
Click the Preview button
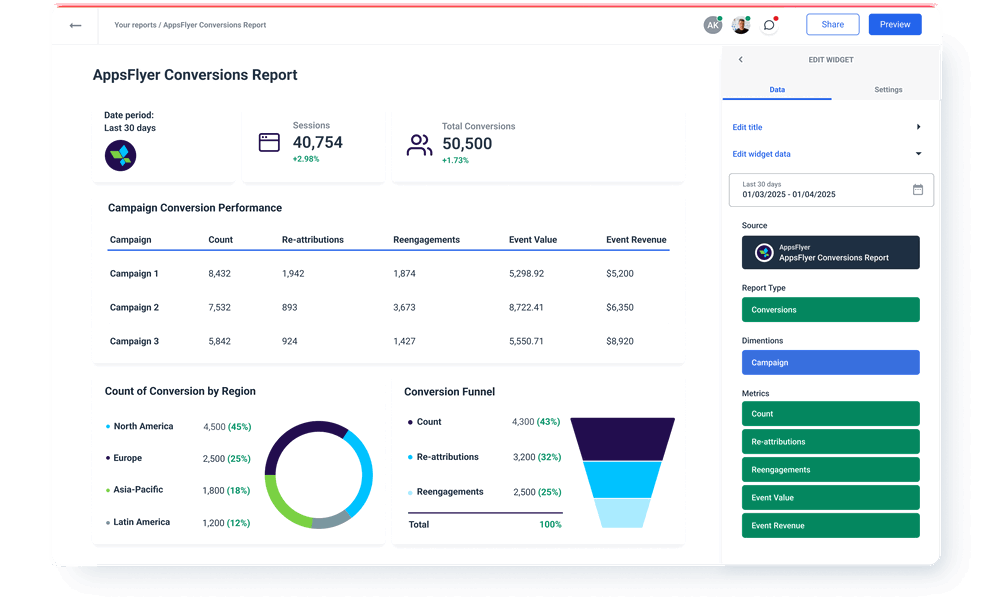pos(894,24)
